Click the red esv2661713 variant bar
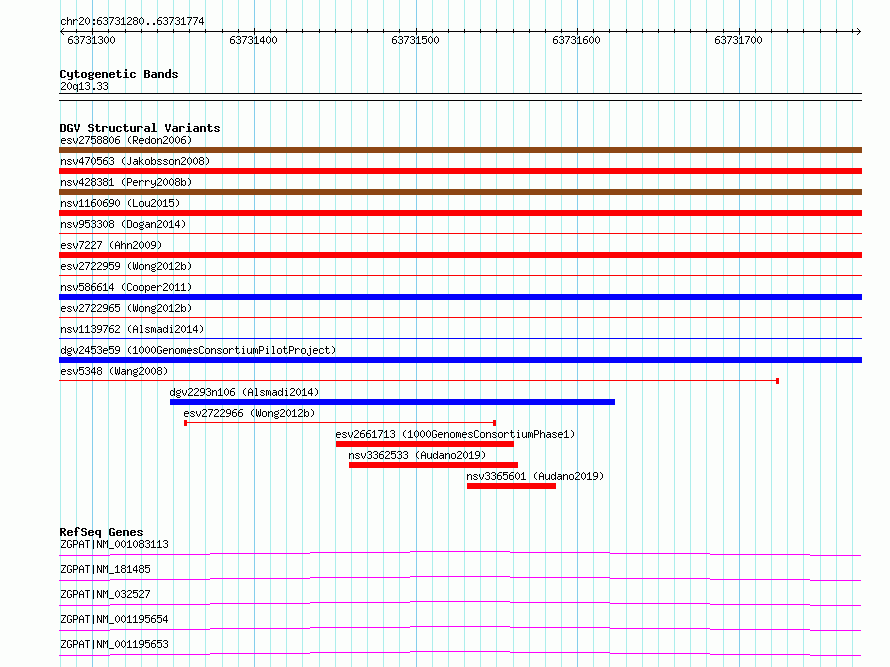 (x=425, y=444)
